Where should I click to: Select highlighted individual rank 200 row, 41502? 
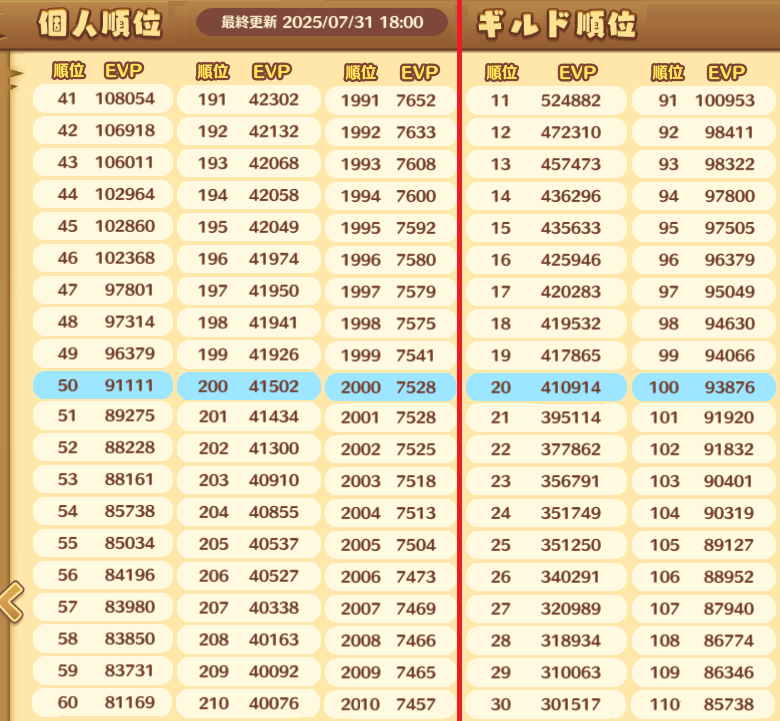249,386
